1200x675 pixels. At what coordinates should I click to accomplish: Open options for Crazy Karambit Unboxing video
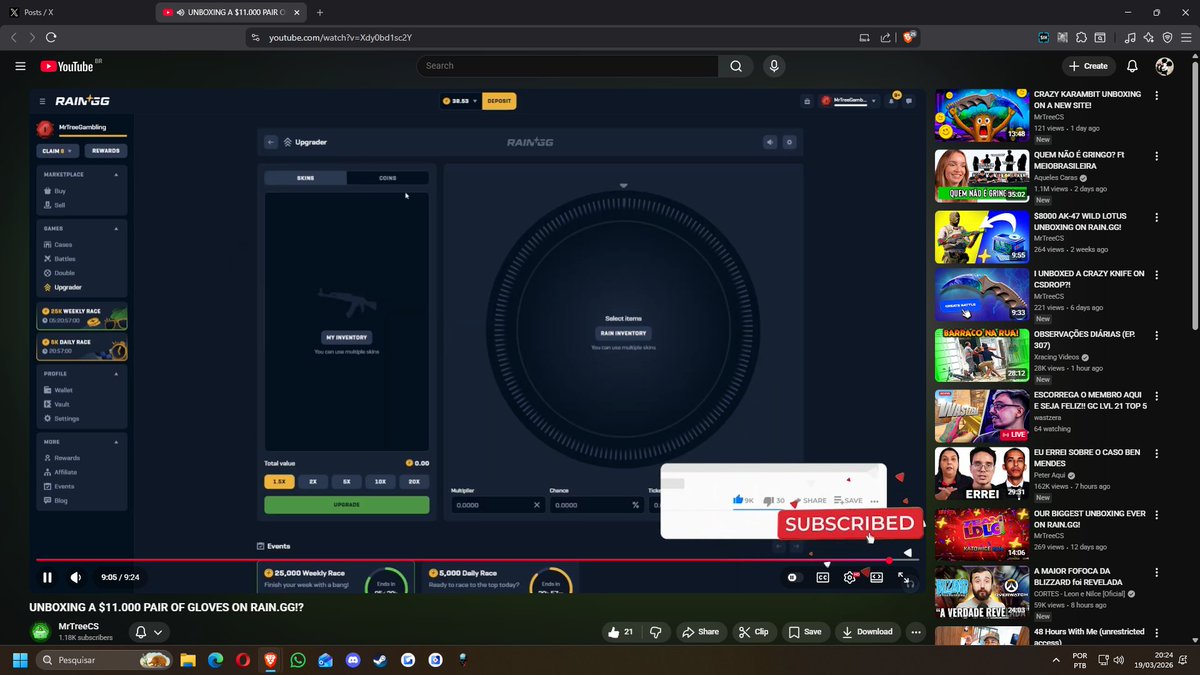pos(1157,96)
